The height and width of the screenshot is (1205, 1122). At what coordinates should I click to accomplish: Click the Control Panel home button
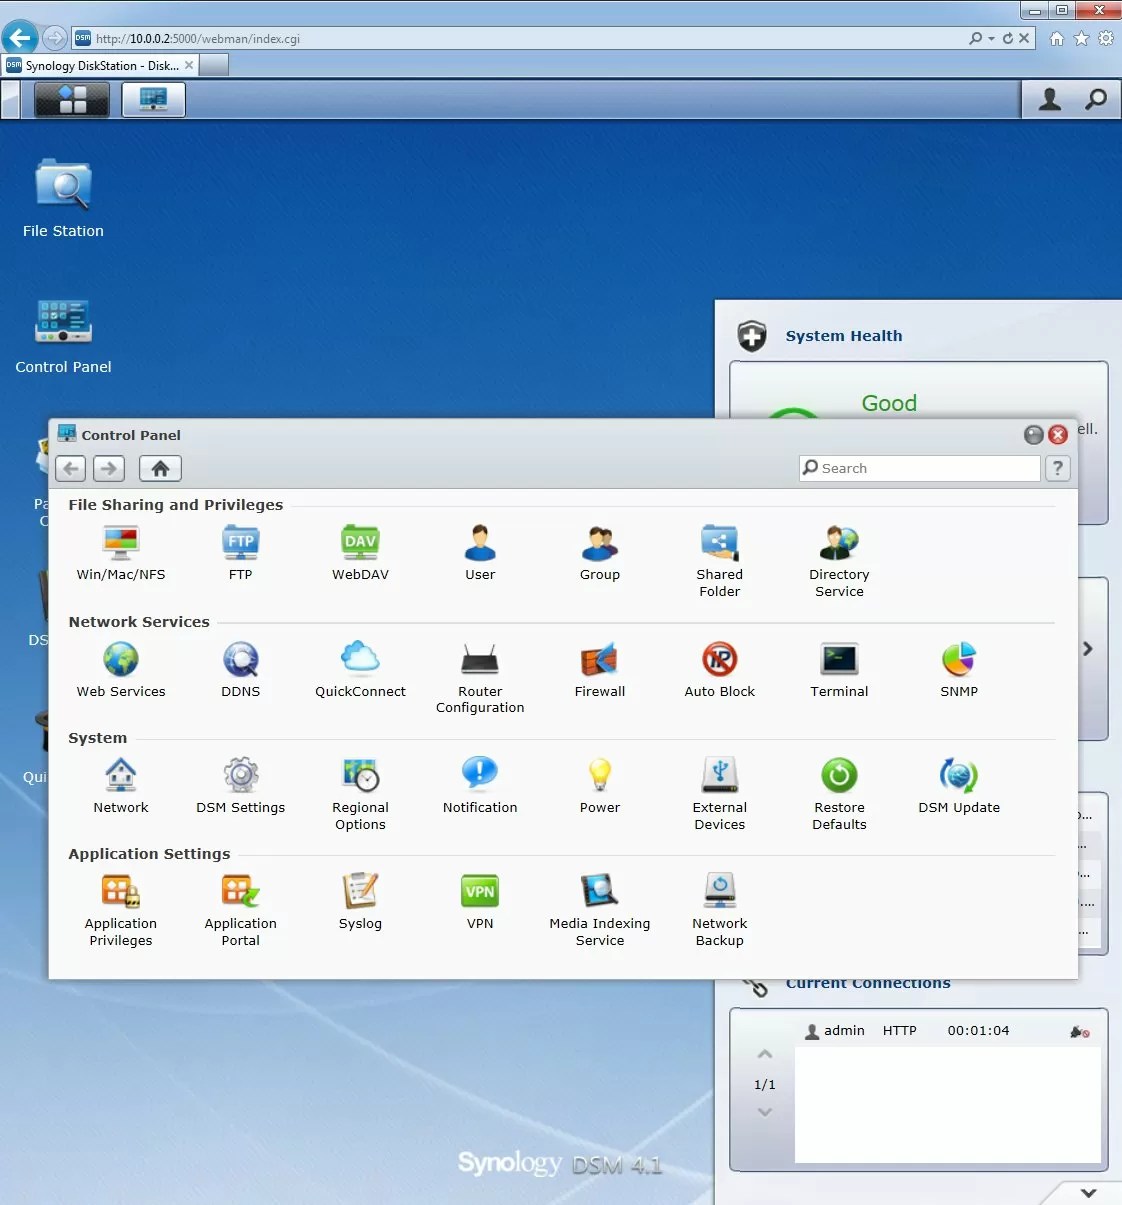[x=160, y=468]
